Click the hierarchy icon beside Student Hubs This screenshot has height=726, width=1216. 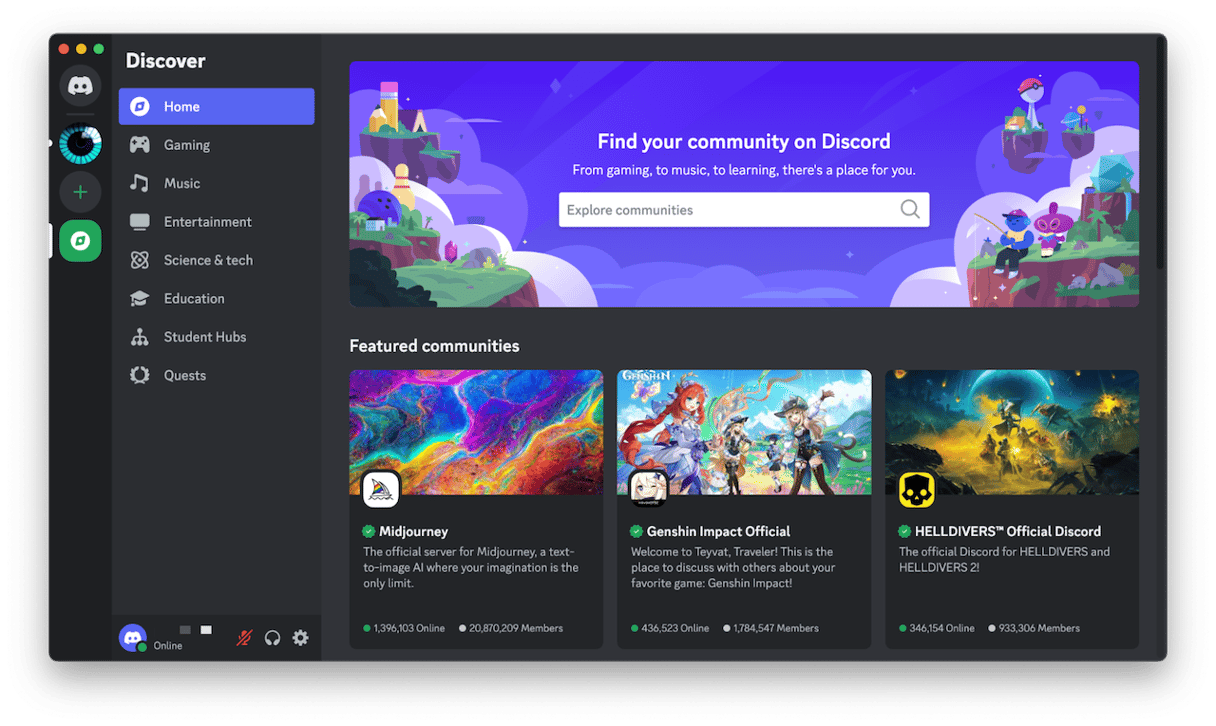(140, 337)
